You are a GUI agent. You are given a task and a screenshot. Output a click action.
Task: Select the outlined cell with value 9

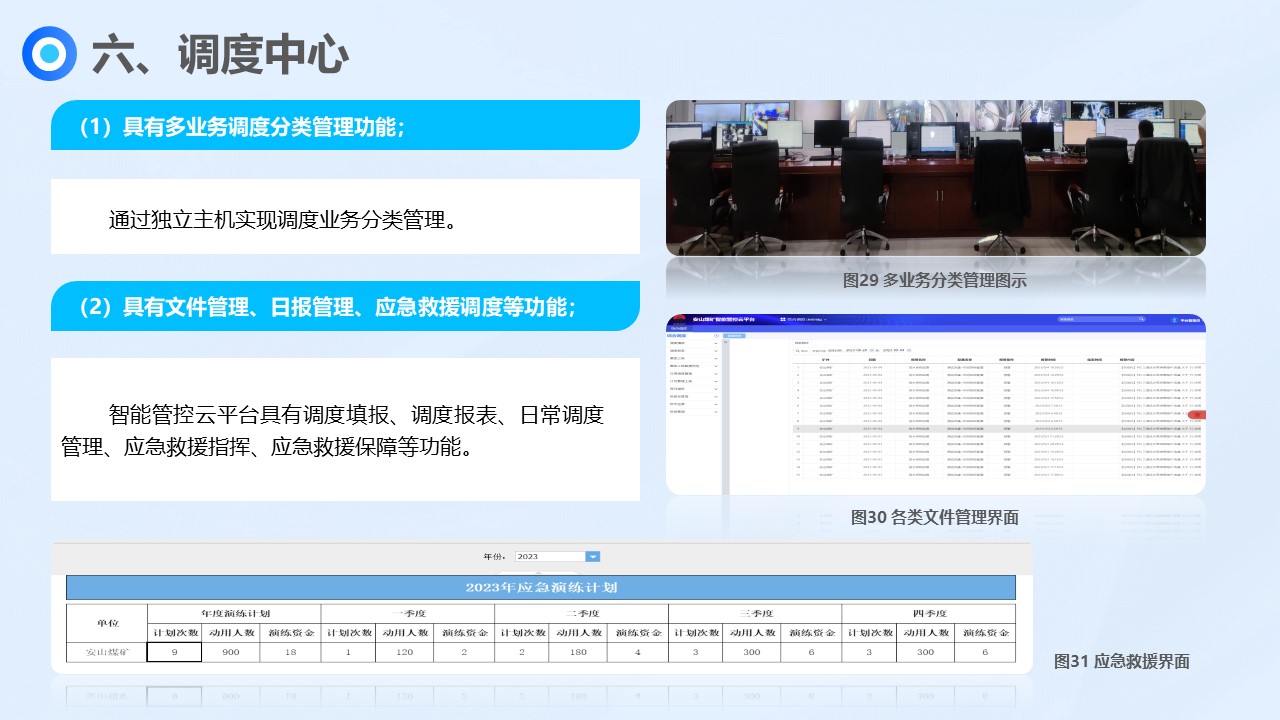click(x=175, y=652)
